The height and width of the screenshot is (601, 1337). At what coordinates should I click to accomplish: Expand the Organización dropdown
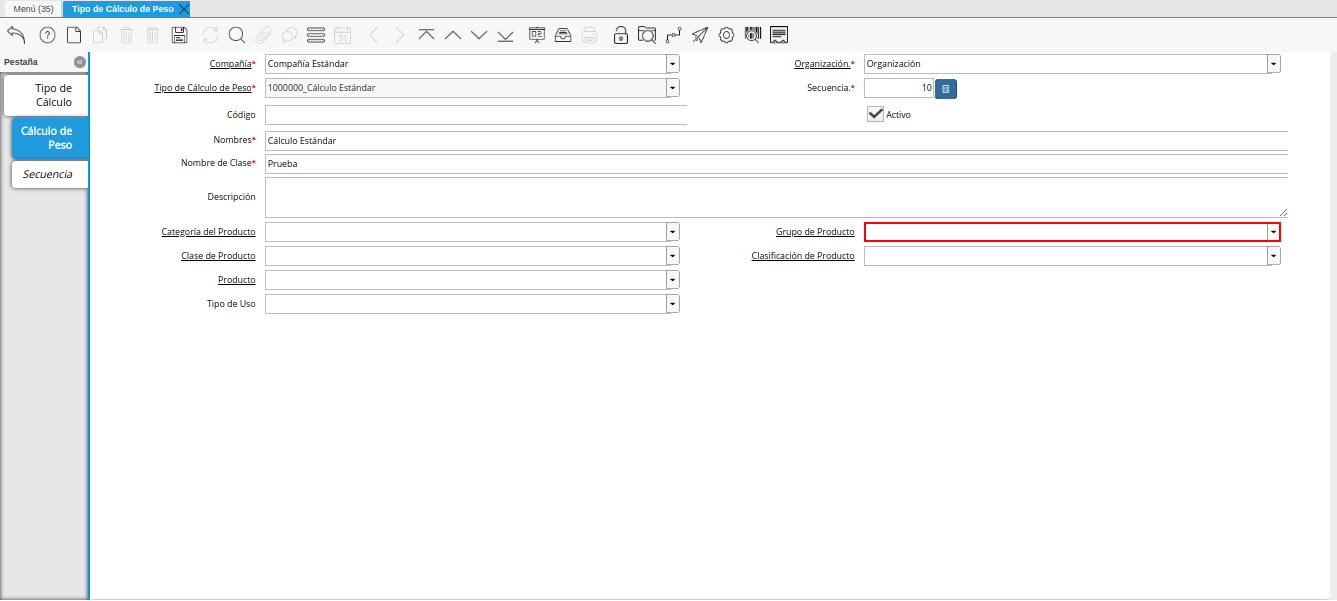pyautogui.click(x=1274, y=64)
